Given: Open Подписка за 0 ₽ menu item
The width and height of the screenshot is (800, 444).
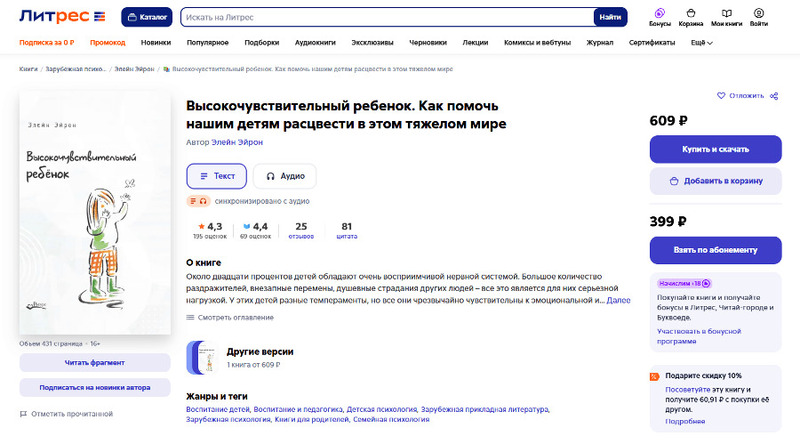Looking at the screenshot, I should pos(47,43).
